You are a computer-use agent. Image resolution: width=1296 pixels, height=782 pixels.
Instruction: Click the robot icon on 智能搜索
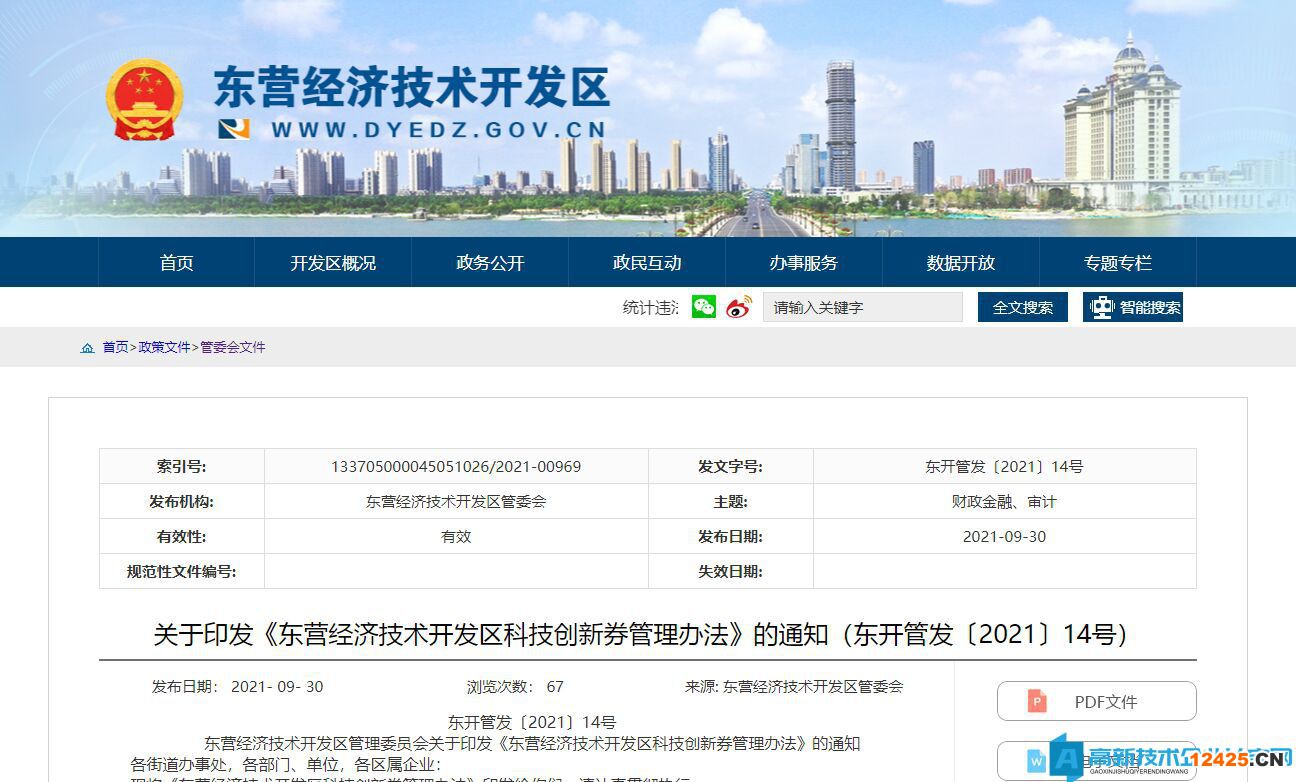[1101, 307]
